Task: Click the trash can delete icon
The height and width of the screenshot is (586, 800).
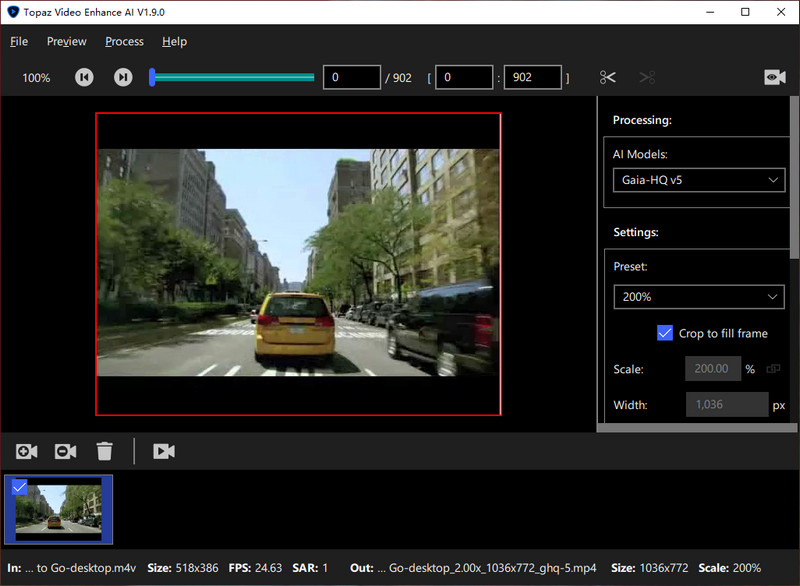Action: click(105, 451)
